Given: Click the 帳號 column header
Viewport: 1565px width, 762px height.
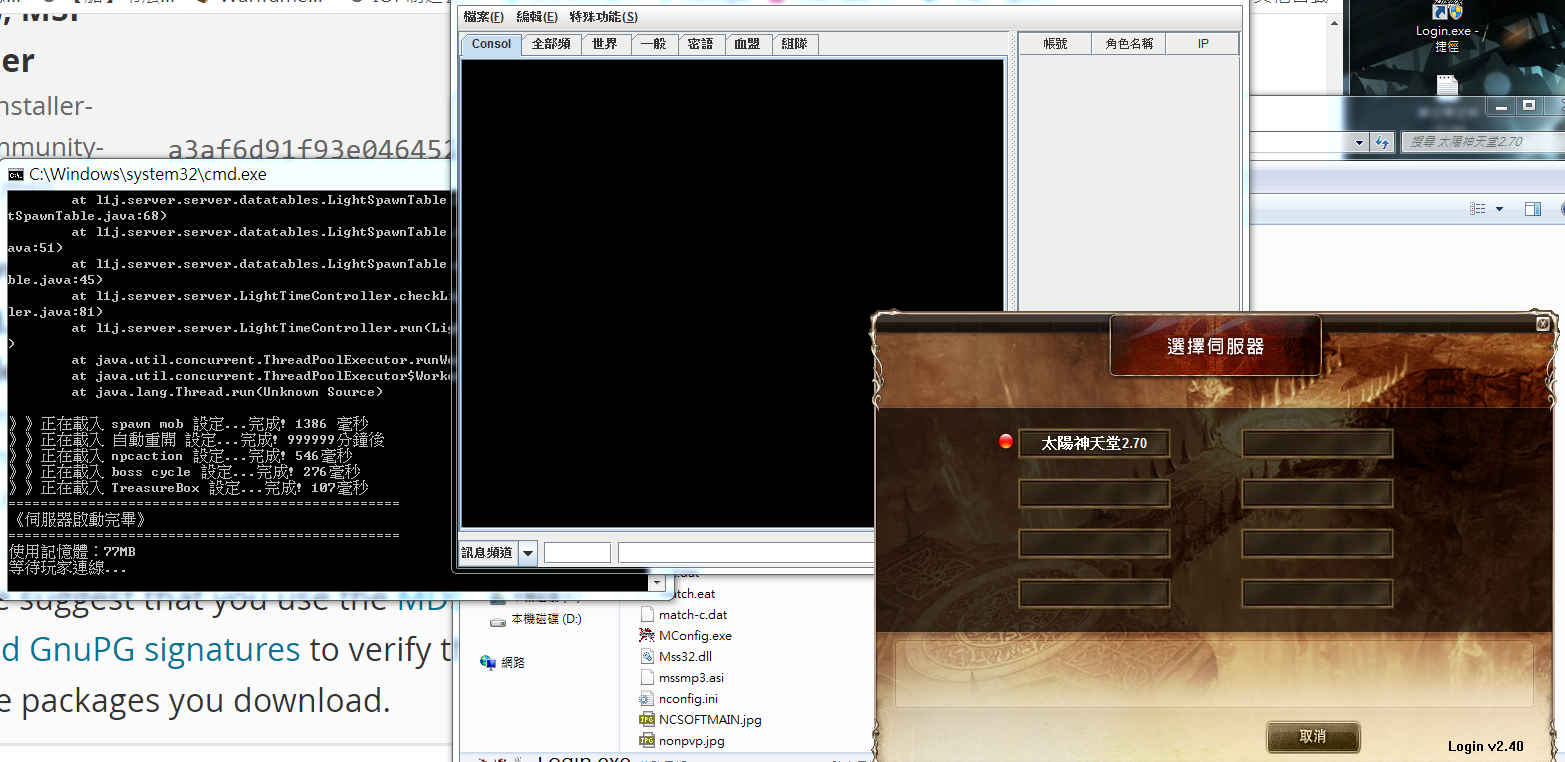Looking at the screenshot, I should pyautogui.click(x=1055, y=44).
